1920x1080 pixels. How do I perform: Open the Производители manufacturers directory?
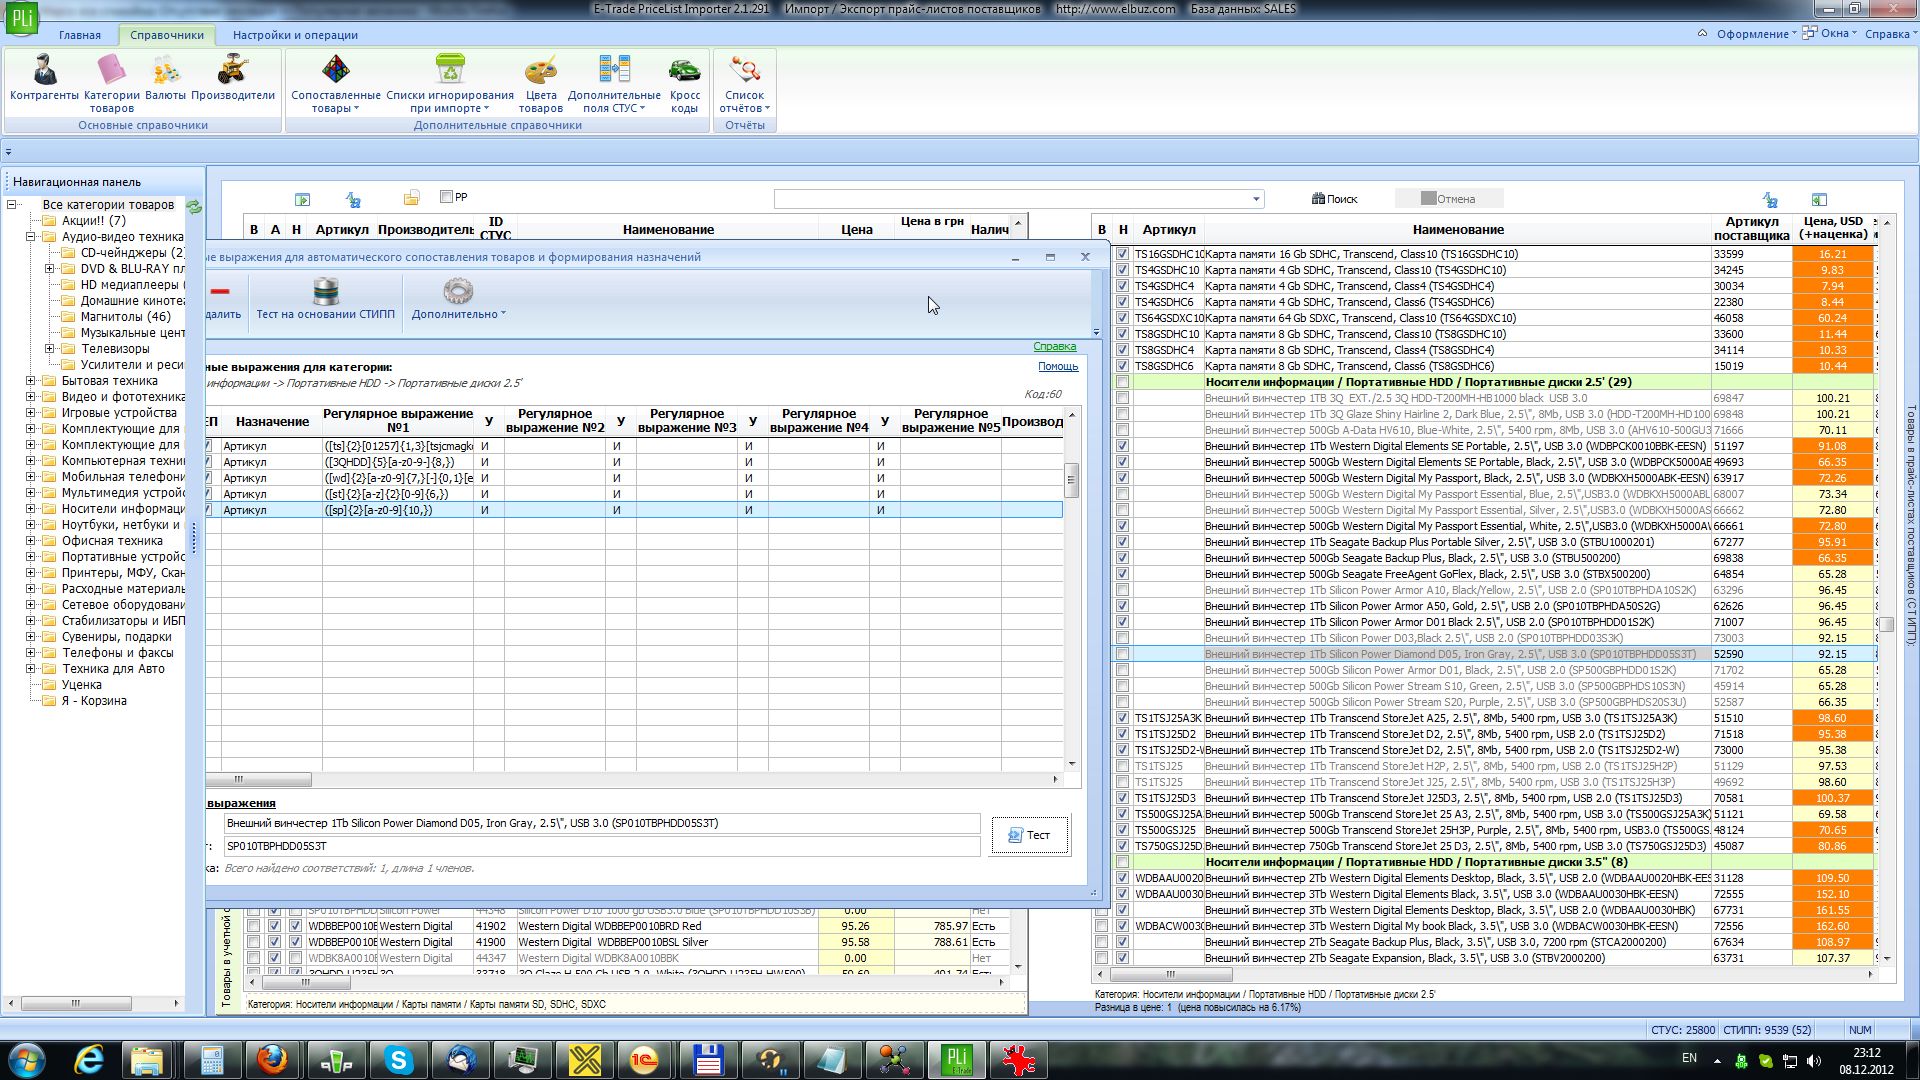pos(233,78)
